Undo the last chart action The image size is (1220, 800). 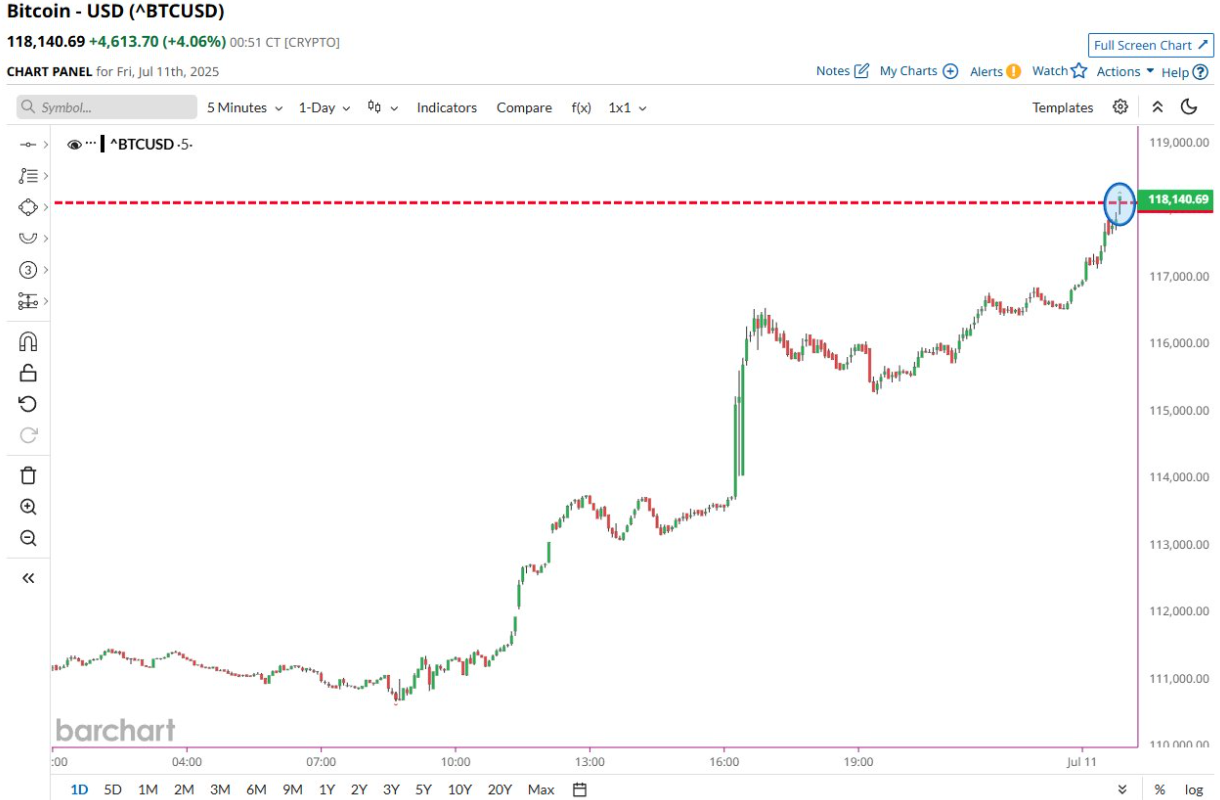(28, 404)
